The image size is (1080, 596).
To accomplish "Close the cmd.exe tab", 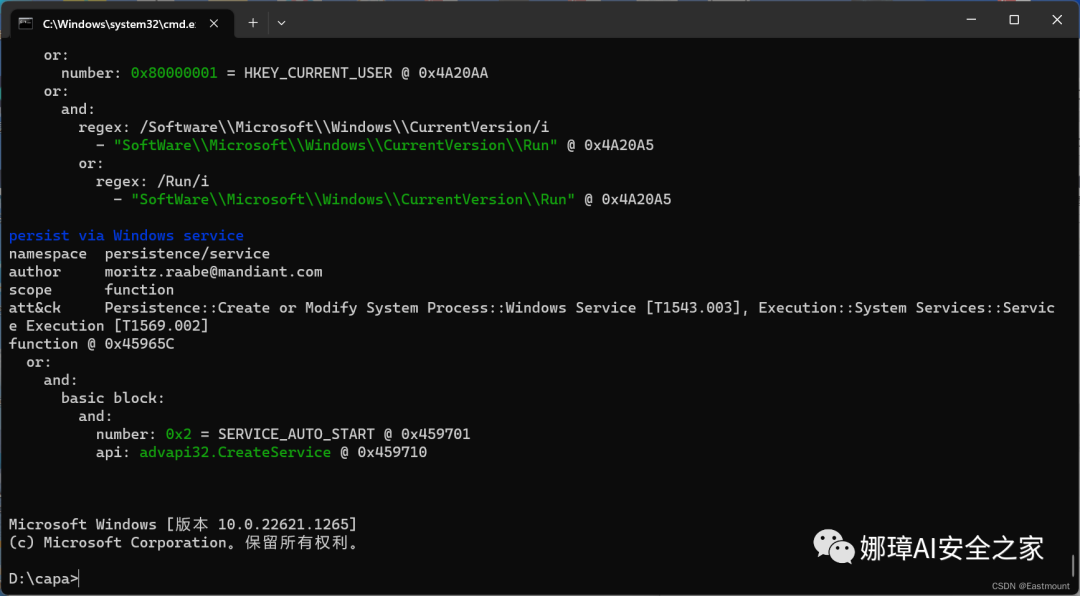I will pyautogui.click(x=214, y=23).
